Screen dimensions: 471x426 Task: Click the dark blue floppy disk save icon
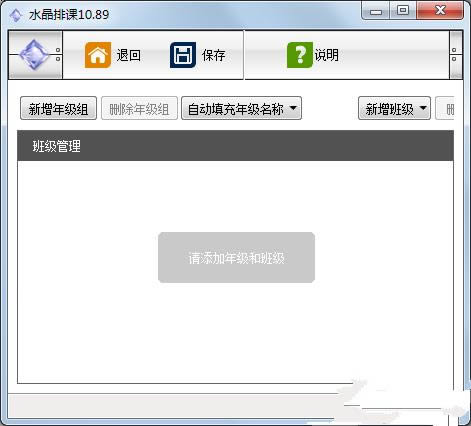(x=183, y=55)
